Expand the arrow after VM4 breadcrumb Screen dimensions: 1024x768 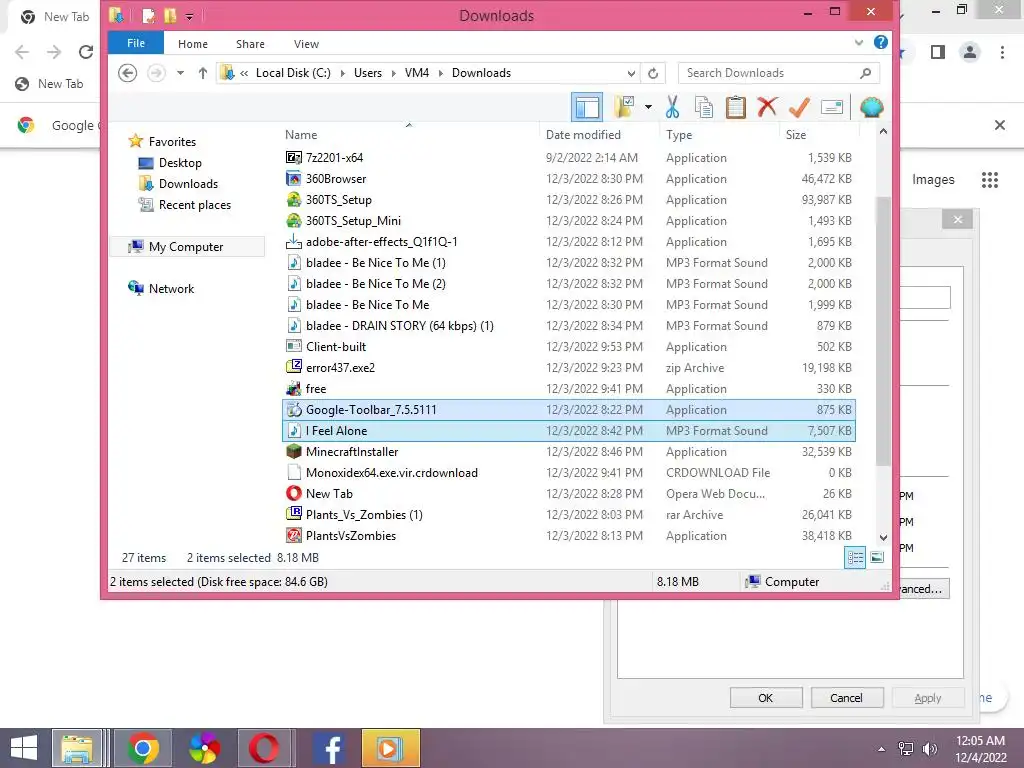(440, 73)
